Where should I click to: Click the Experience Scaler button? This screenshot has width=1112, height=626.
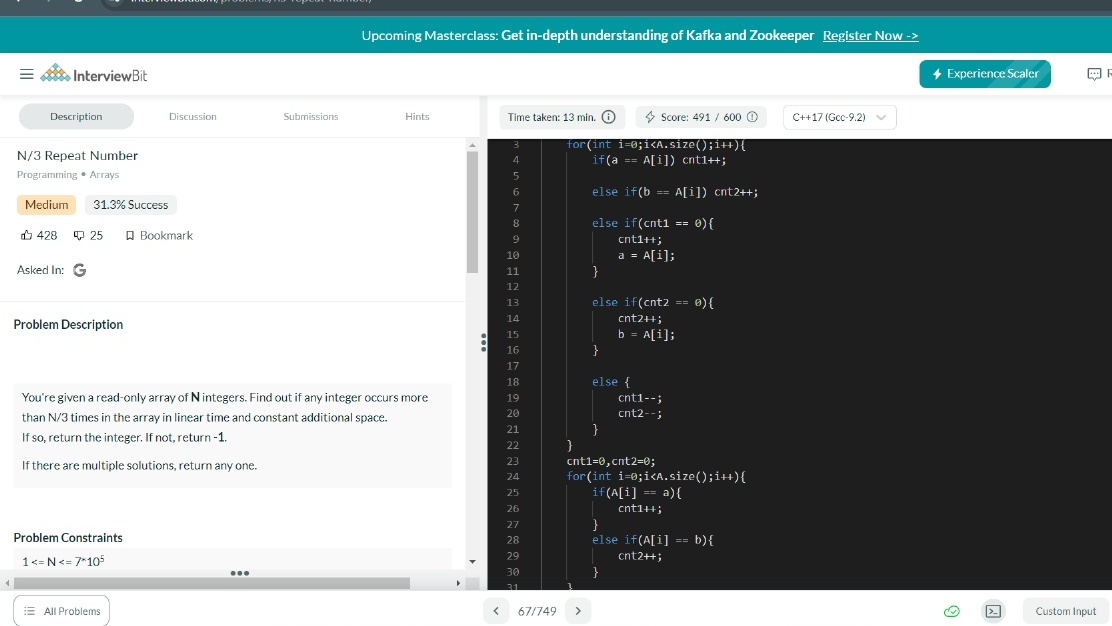[x=985, y=73]
